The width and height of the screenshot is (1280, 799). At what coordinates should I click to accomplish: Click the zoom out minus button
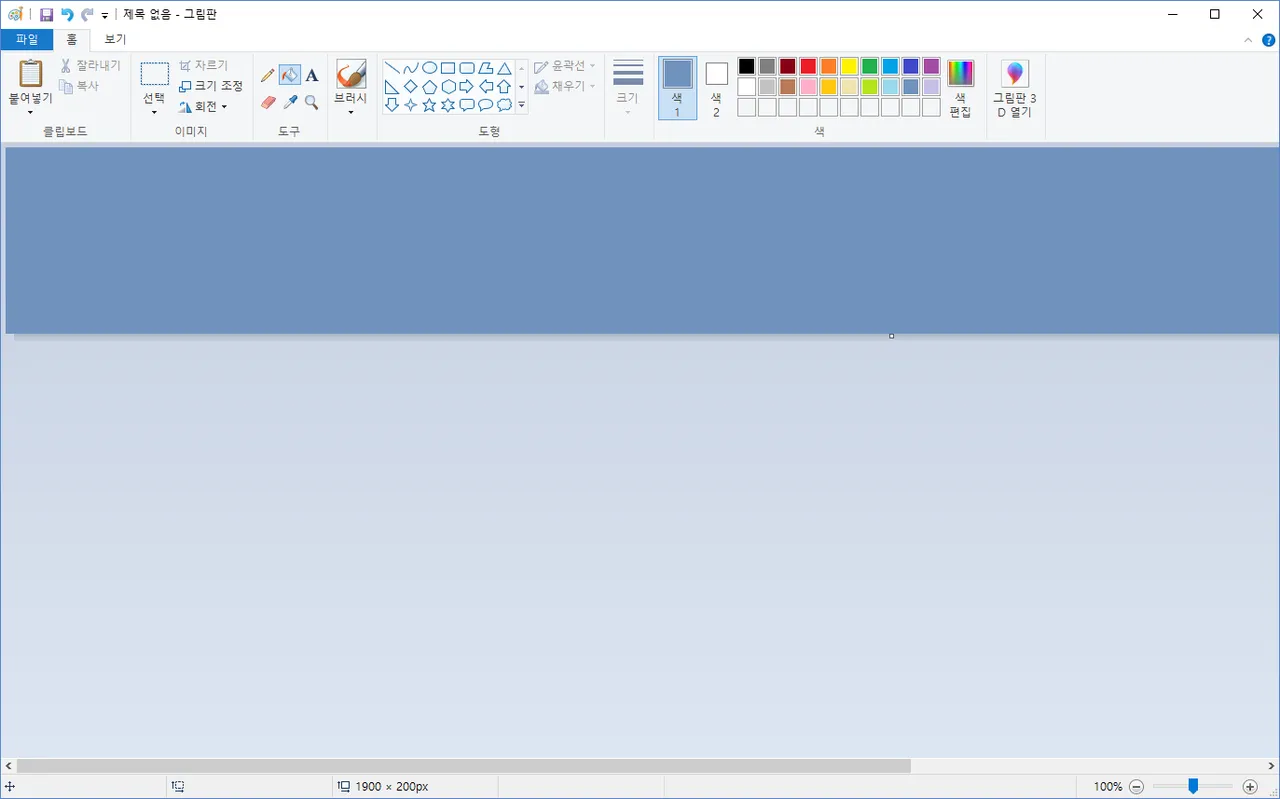tap(1136, 787)
